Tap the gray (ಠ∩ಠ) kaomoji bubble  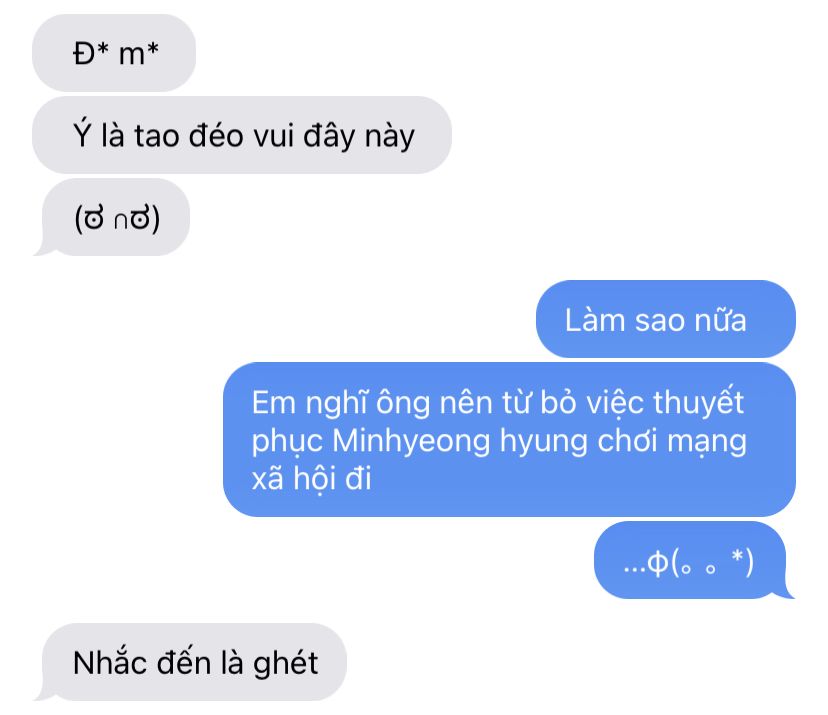pyautogui.click(x=115, y=217)
